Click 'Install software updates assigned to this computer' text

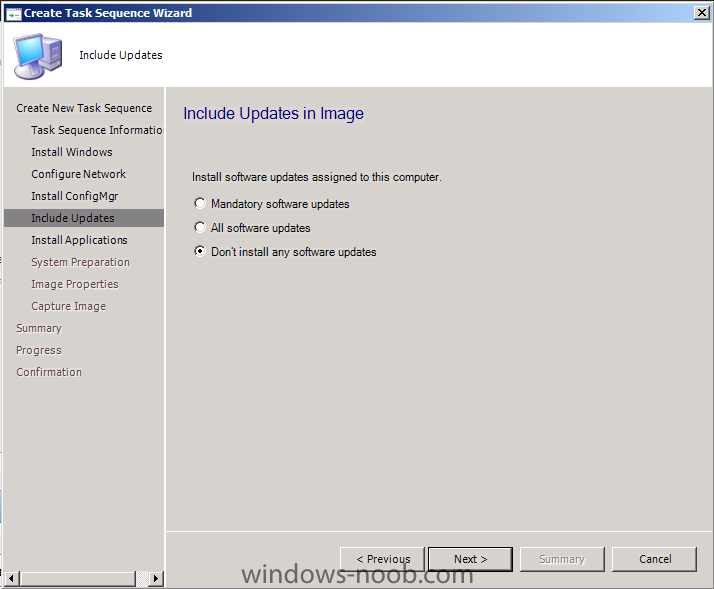point(316,177)
